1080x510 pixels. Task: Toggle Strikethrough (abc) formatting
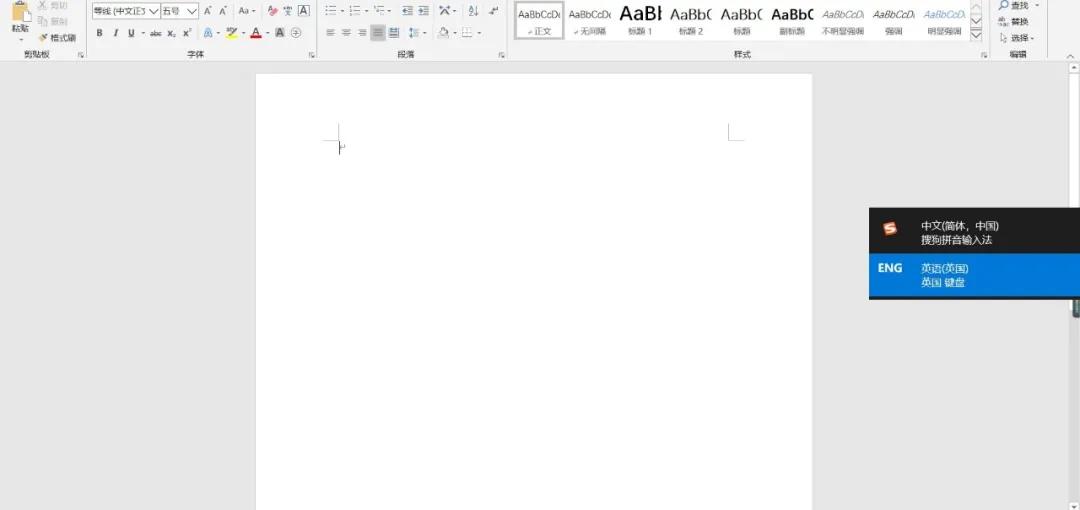tap(156, 33)
